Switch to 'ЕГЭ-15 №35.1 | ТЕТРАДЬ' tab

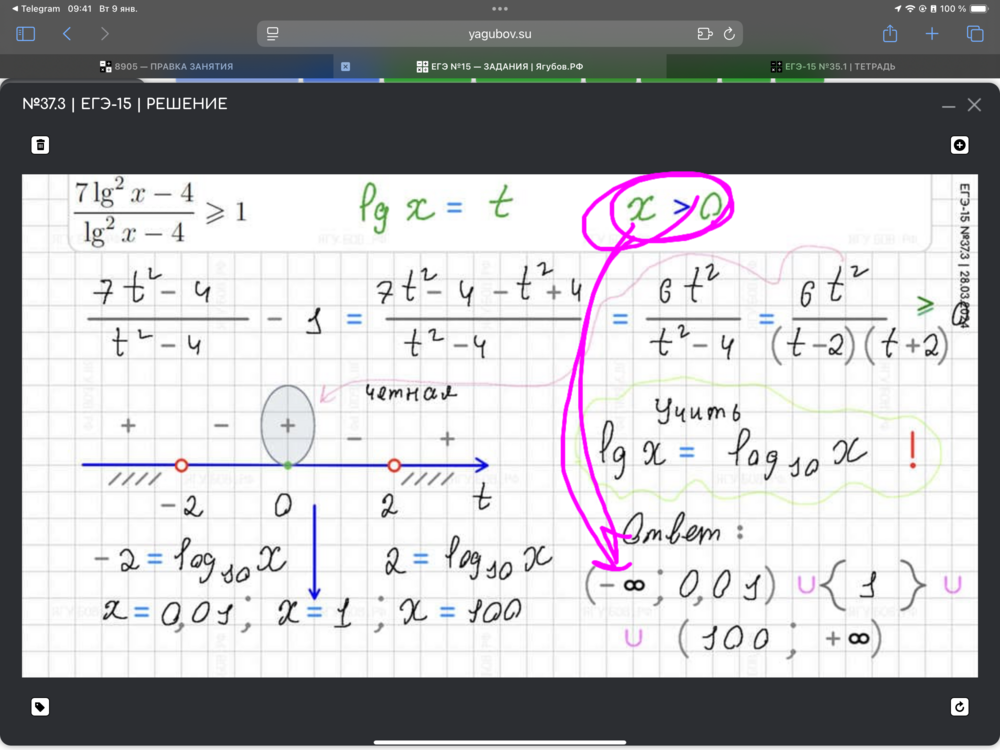pyautogui.click(x=832, y=67)
